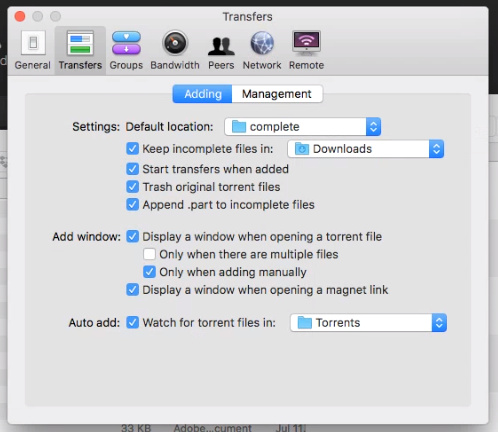This screenshot has height=432, width=498.
Task: Uncheck Append .part to incomplete files
Action: 133,204
